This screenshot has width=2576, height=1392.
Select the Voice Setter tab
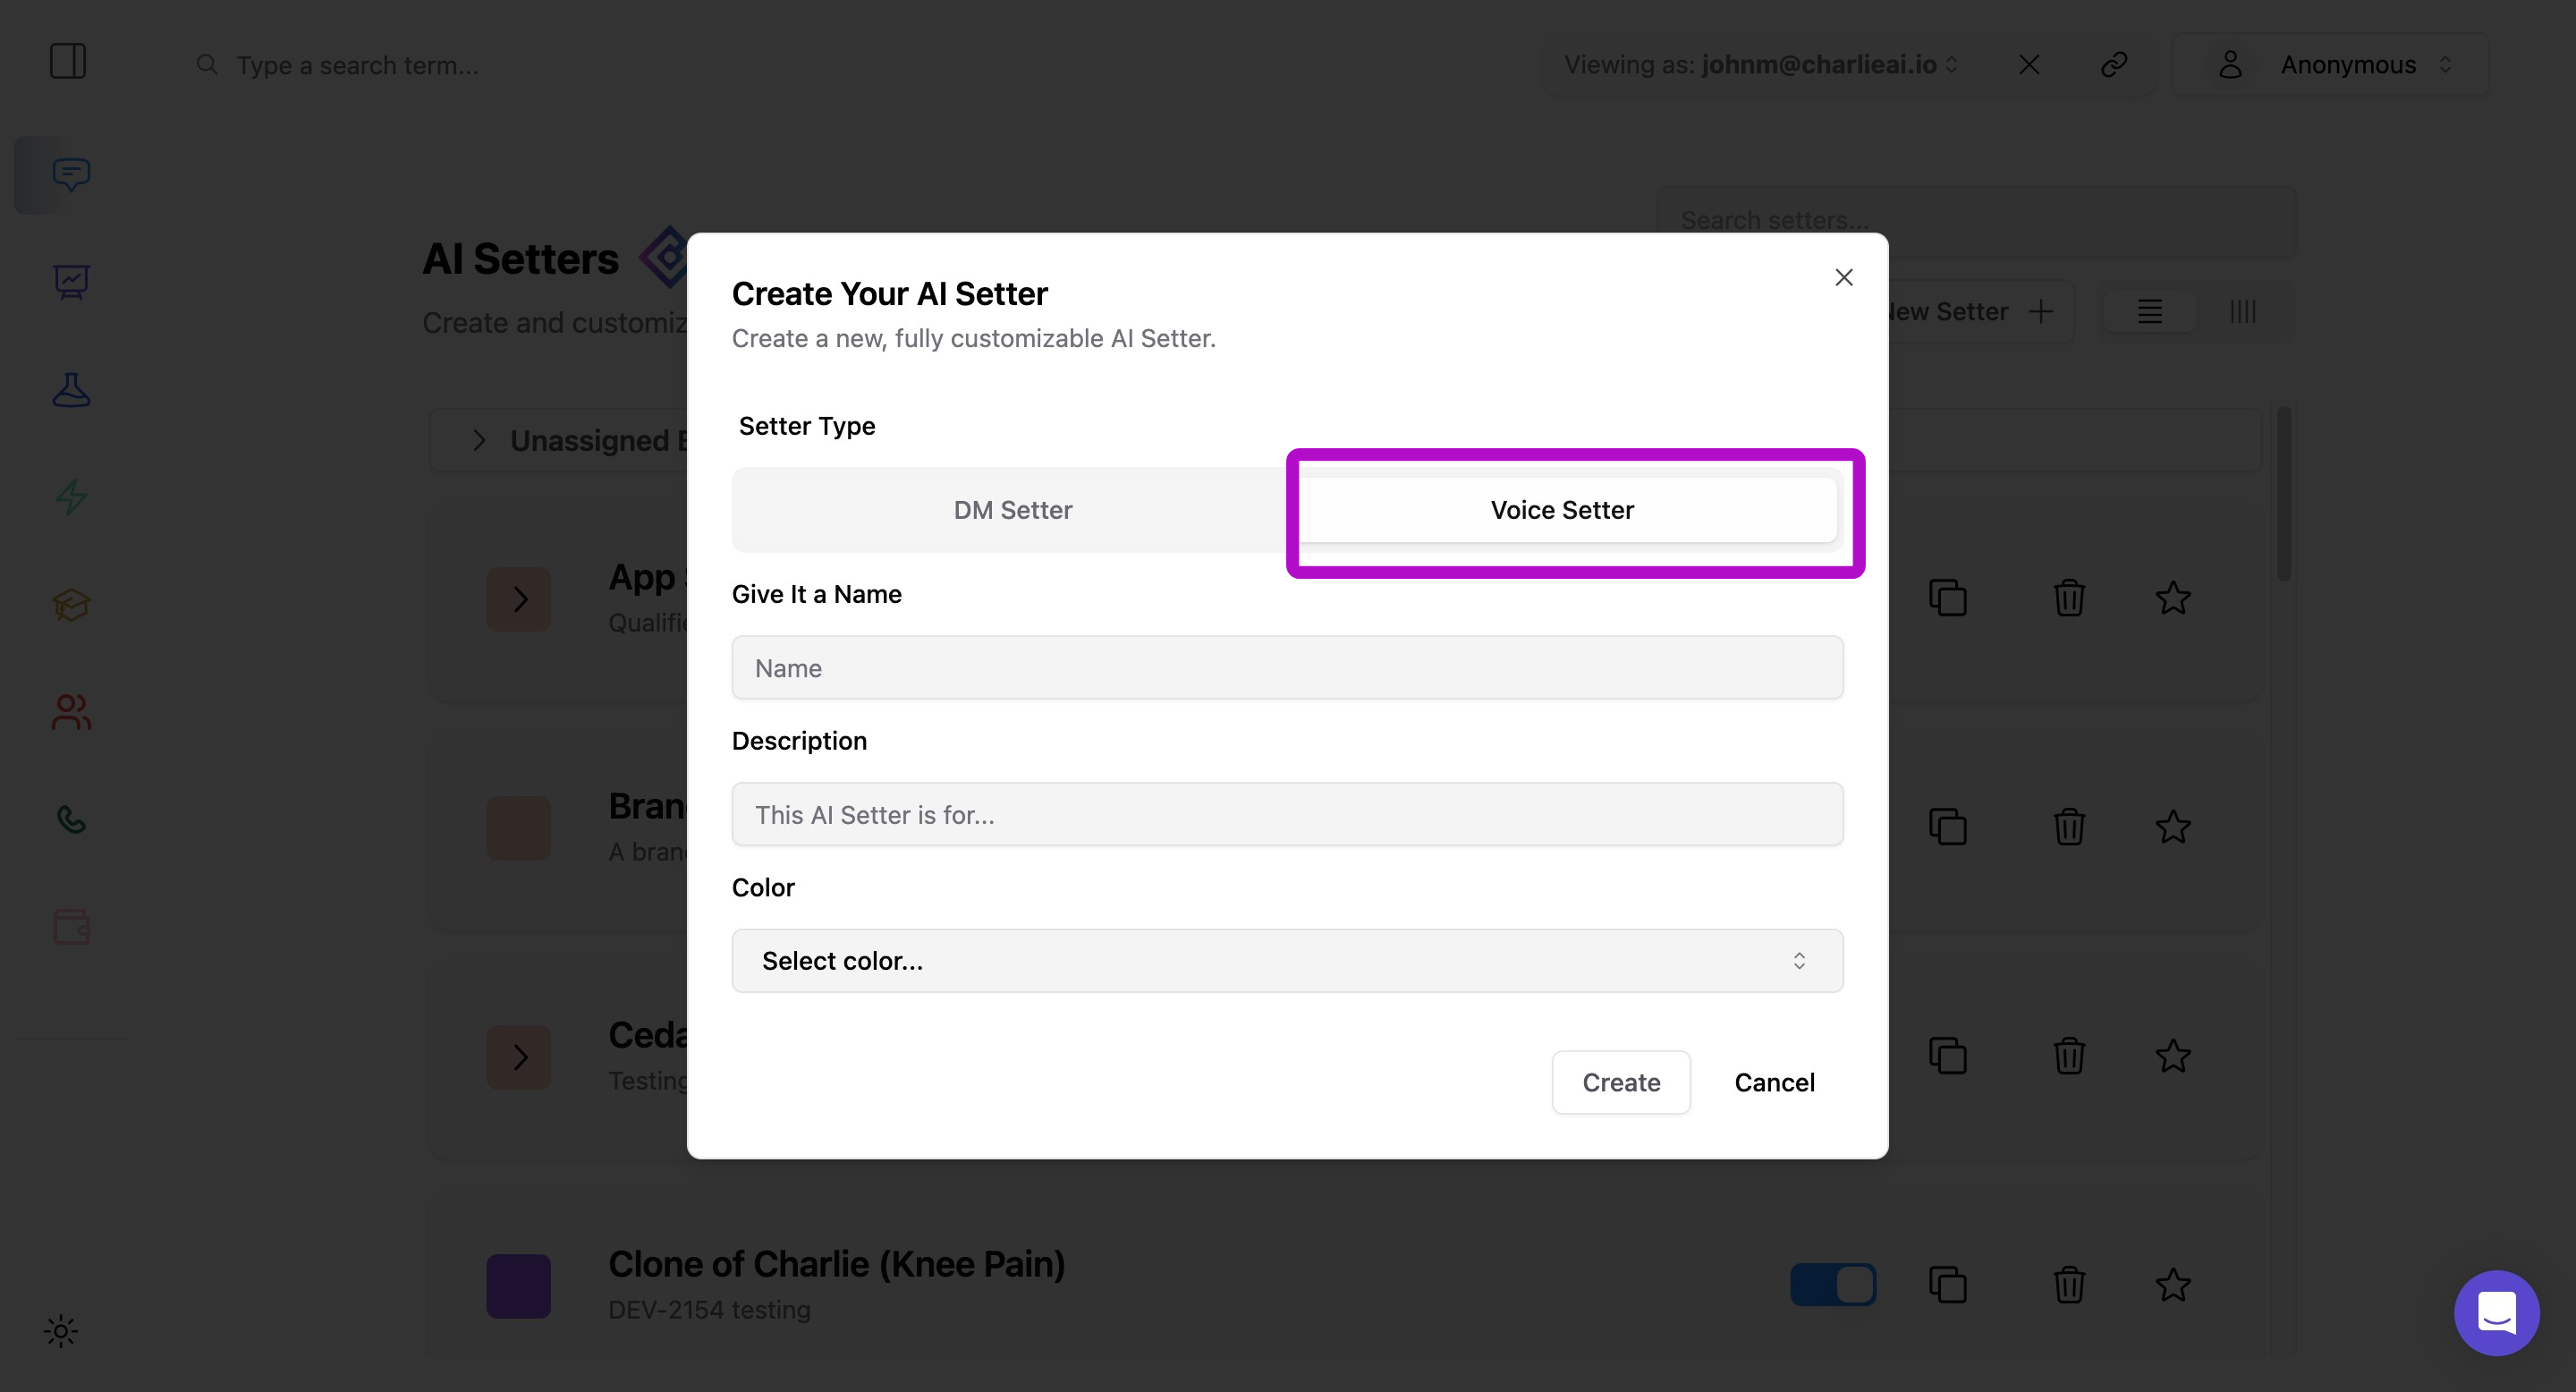tap(1562, 510)
